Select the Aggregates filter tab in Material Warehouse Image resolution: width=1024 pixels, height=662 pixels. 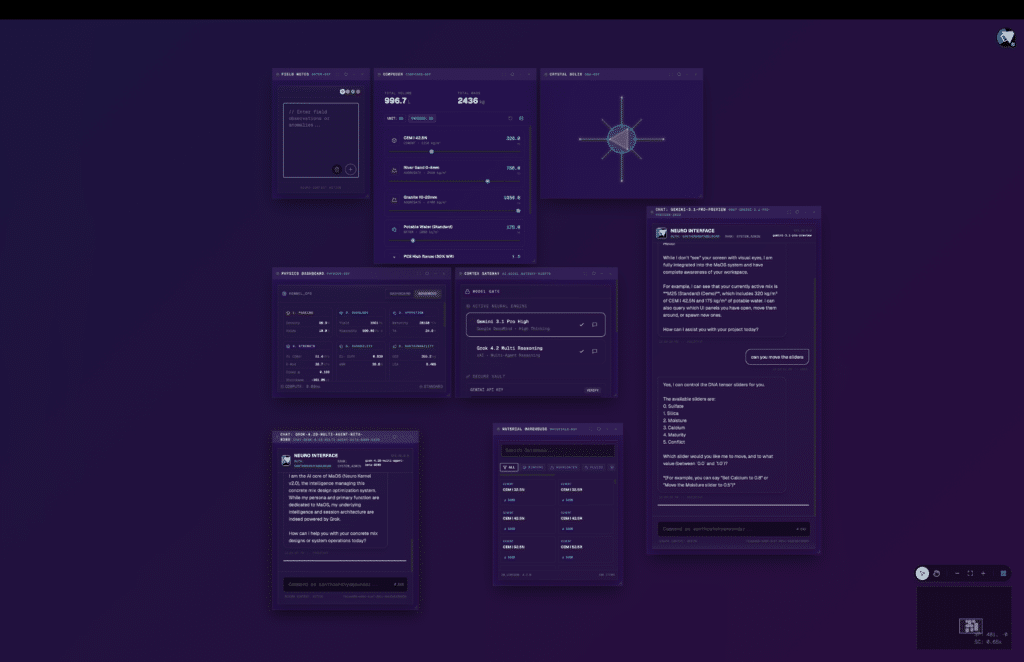566,467
